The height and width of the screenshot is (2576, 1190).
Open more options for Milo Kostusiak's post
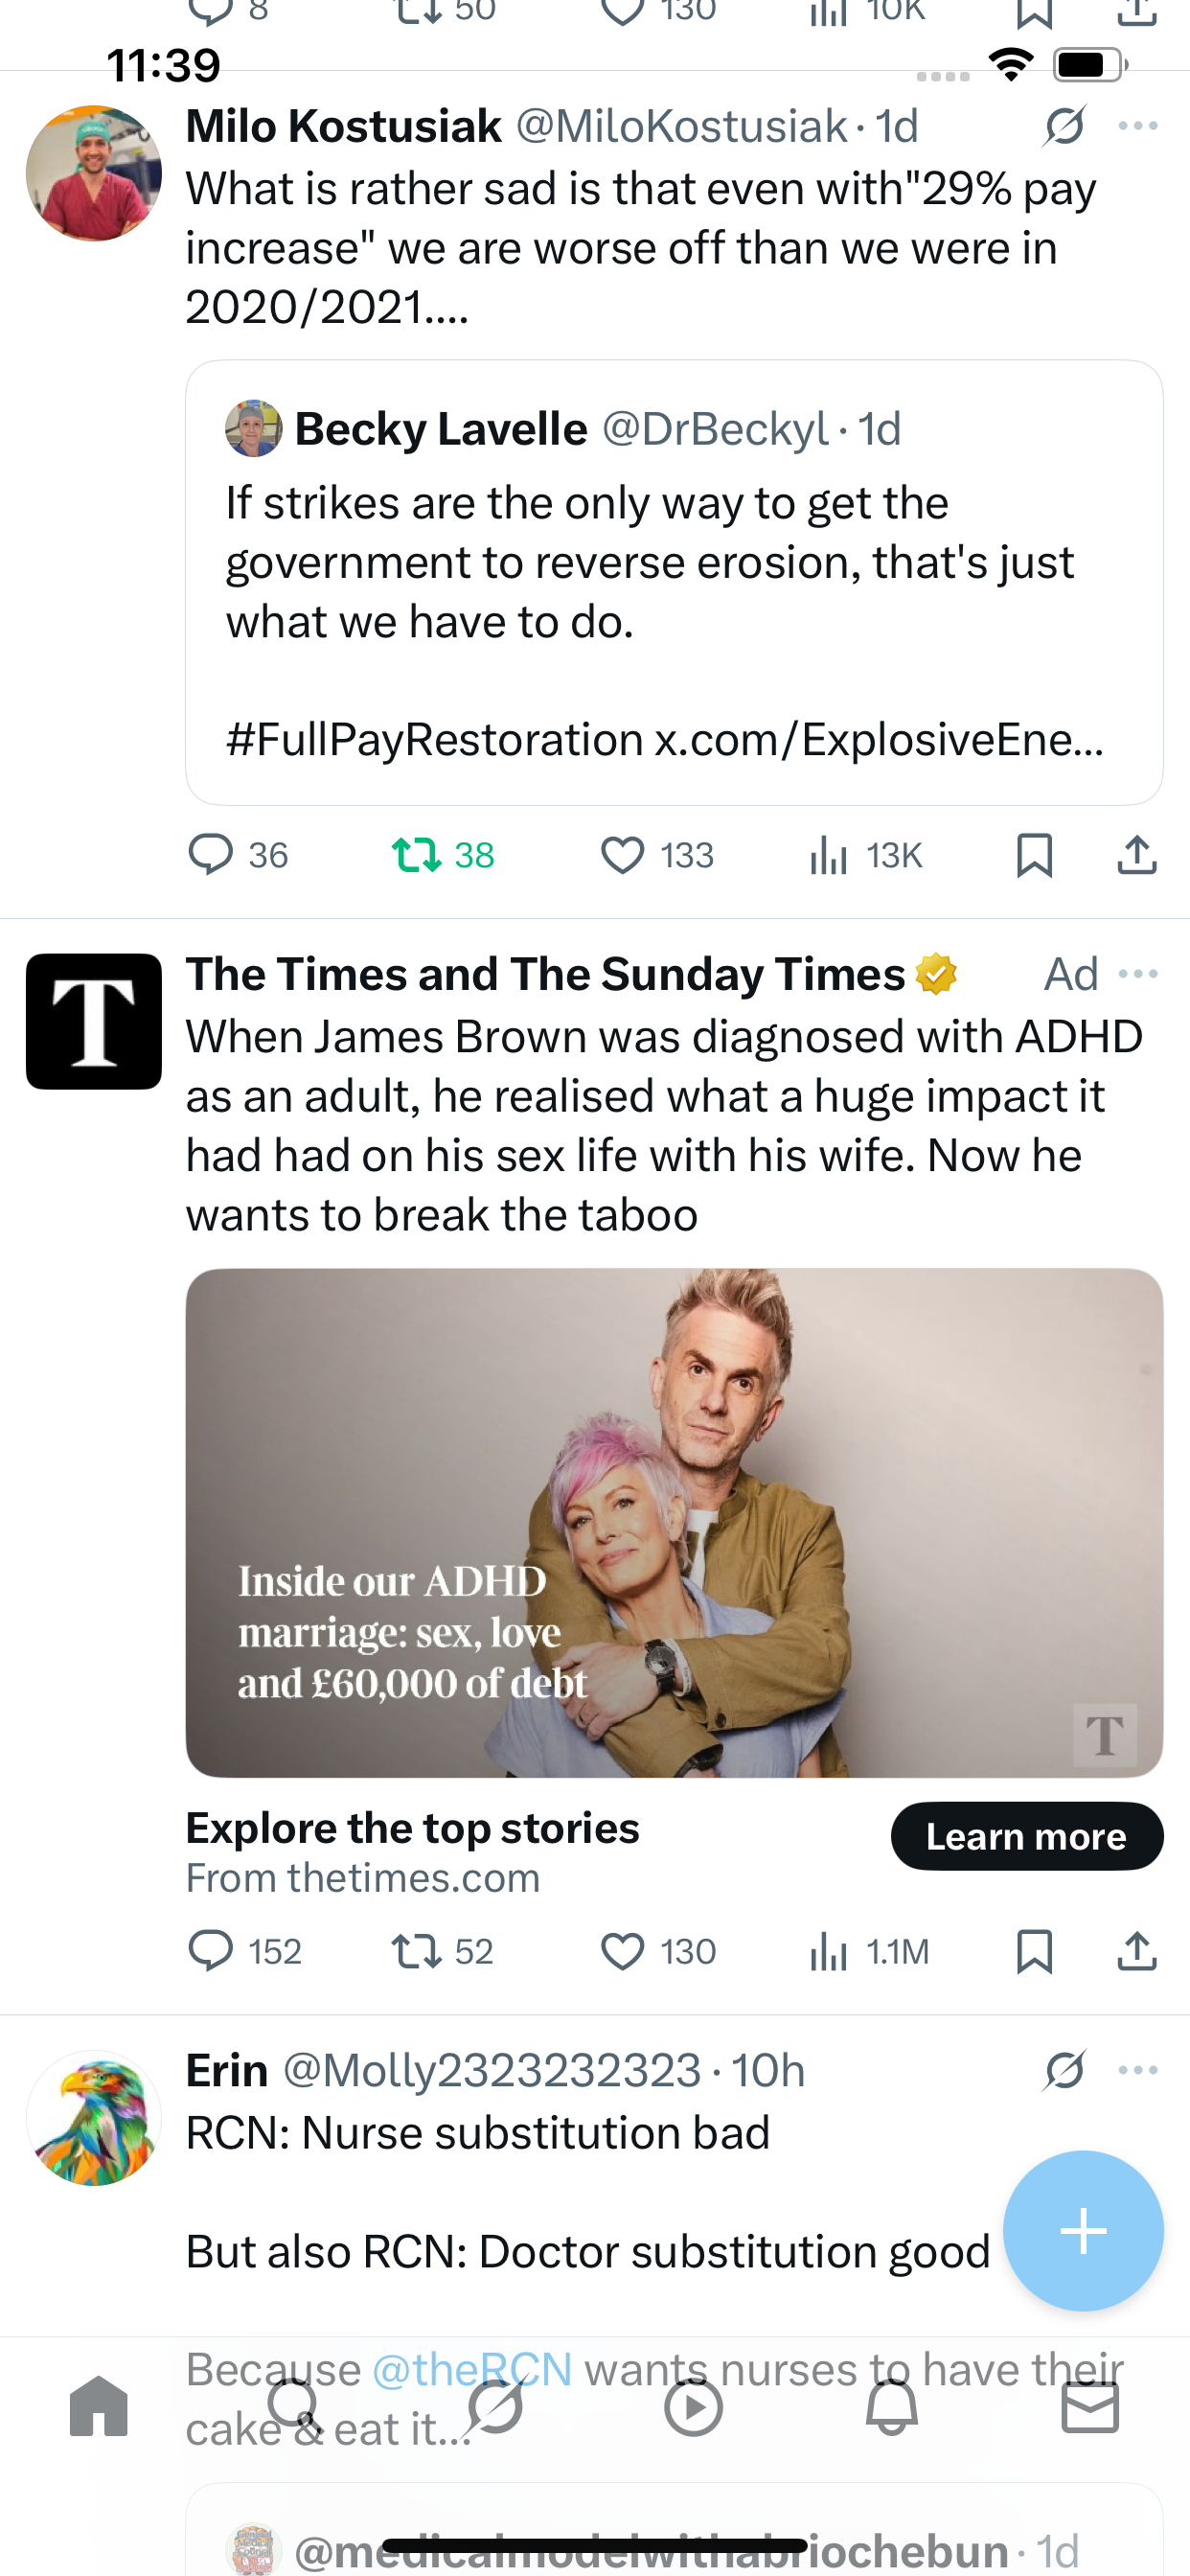tap(1138, 126)
